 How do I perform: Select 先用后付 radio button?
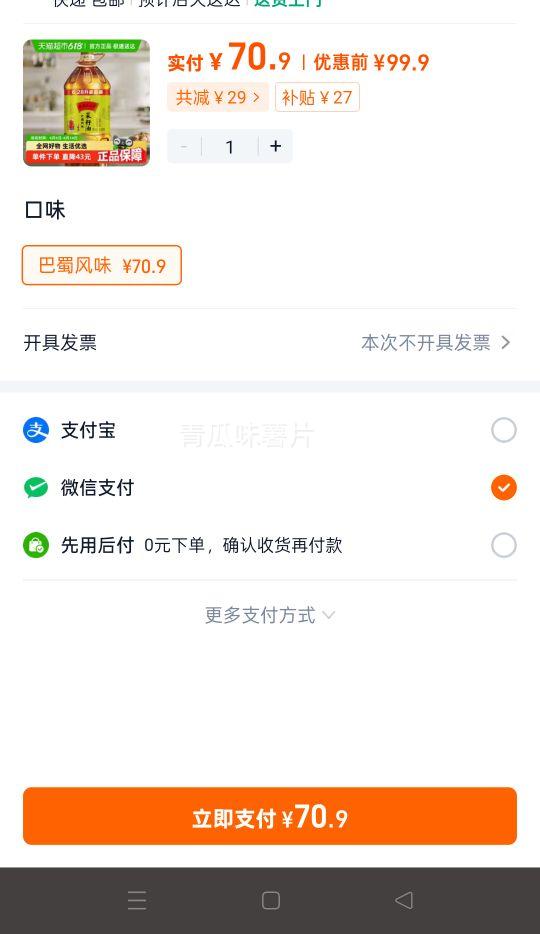click(504, 545)
